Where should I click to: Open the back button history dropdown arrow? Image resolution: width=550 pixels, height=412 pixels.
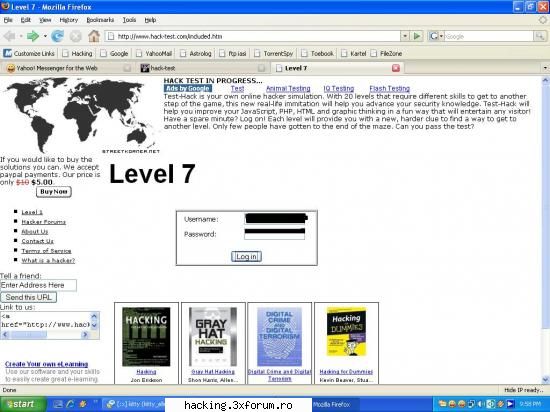coord(21,36)
